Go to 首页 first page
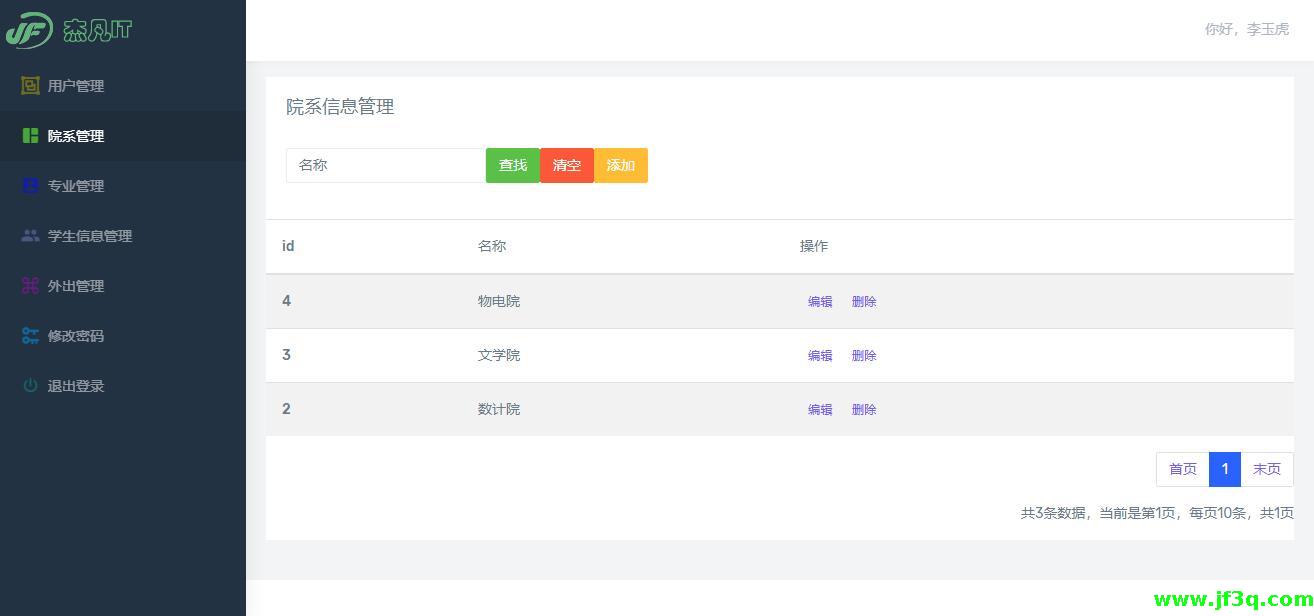 click(x=1182, y=469)
